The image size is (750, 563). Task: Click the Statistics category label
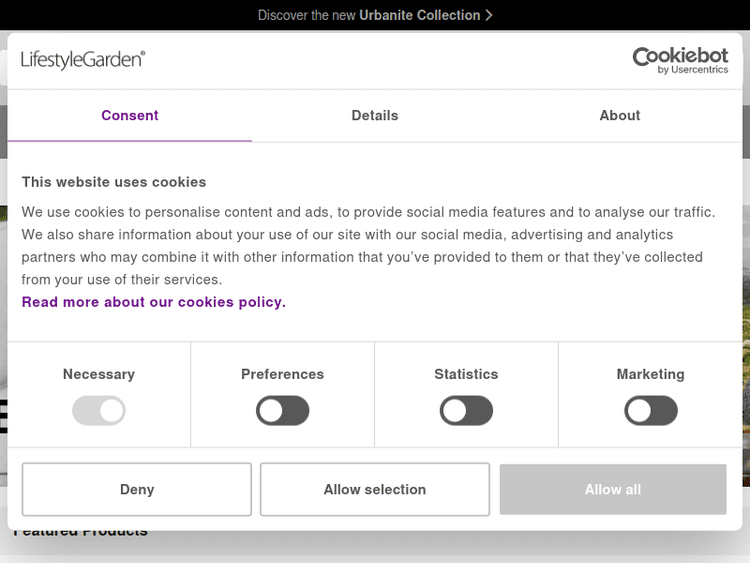[x=466, y=374]
